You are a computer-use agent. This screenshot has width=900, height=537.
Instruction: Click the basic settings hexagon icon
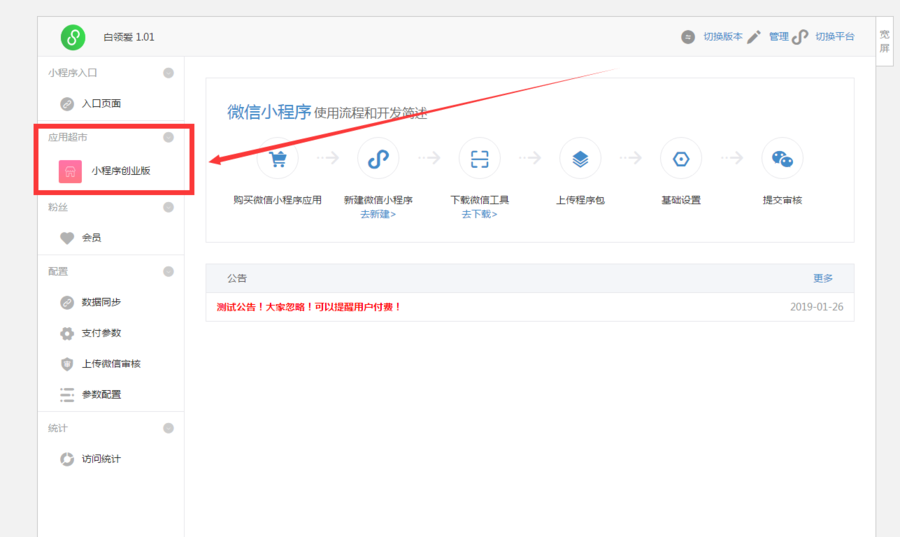click(x=681, y=158)
